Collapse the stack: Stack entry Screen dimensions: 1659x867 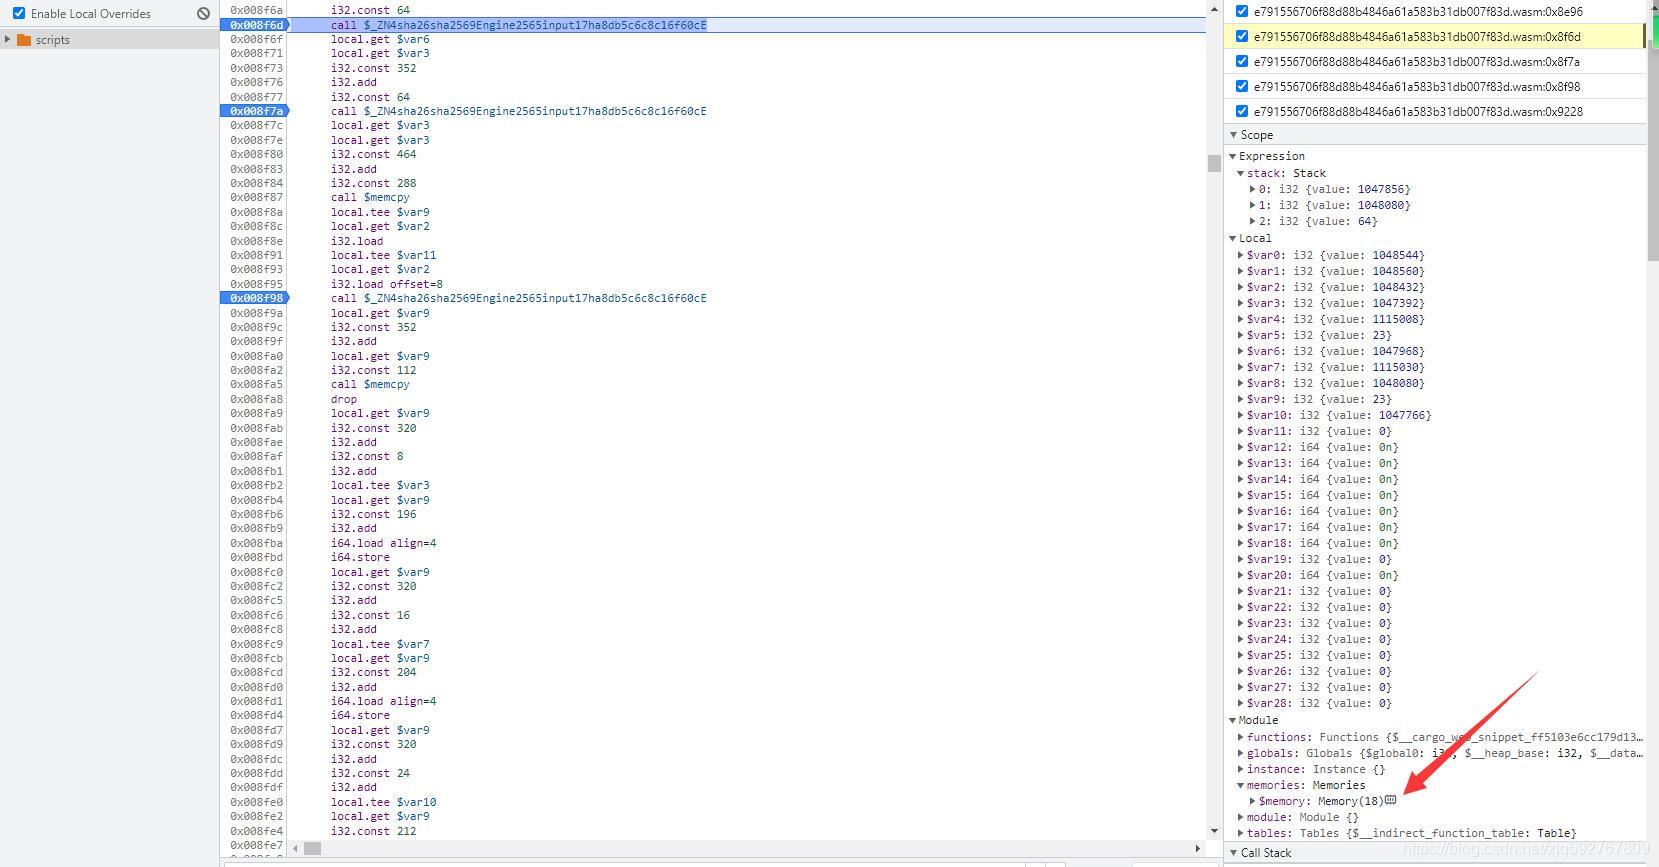pos(1241,173)
